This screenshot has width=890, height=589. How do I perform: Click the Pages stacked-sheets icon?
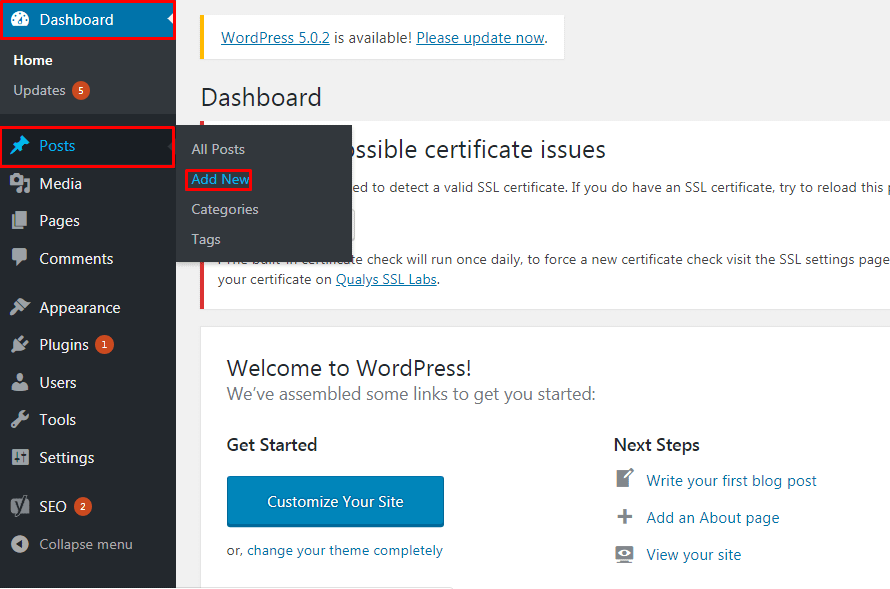click(x=20, y=221)
